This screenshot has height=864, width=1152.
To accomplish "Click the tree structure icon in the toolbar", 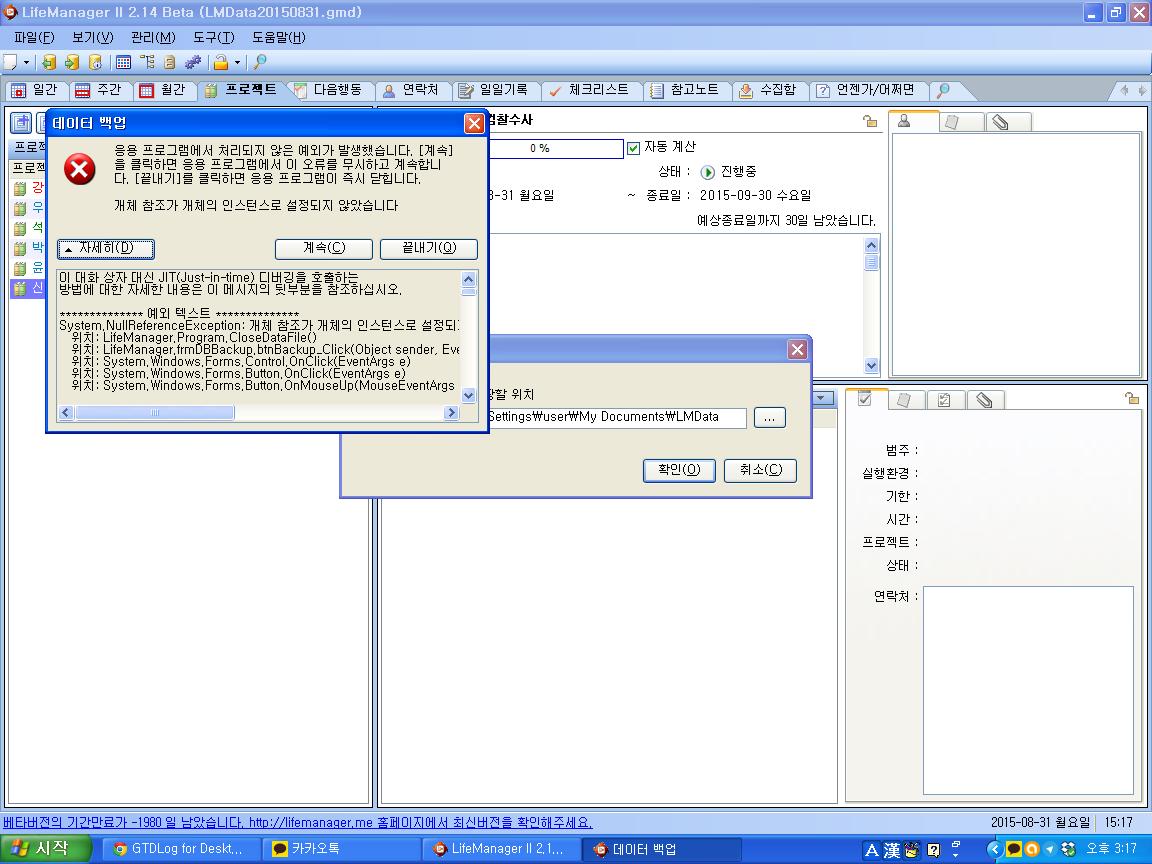I will 147,62.
